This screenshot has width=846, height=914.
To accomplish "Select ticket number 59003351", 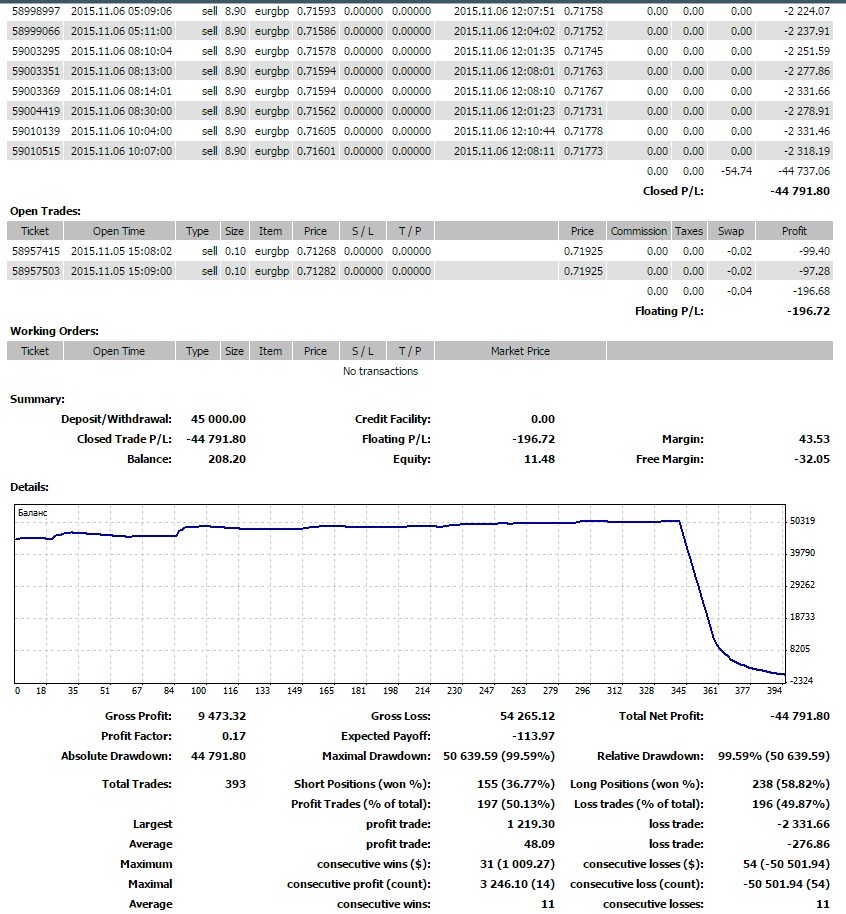I will (36, 71).
